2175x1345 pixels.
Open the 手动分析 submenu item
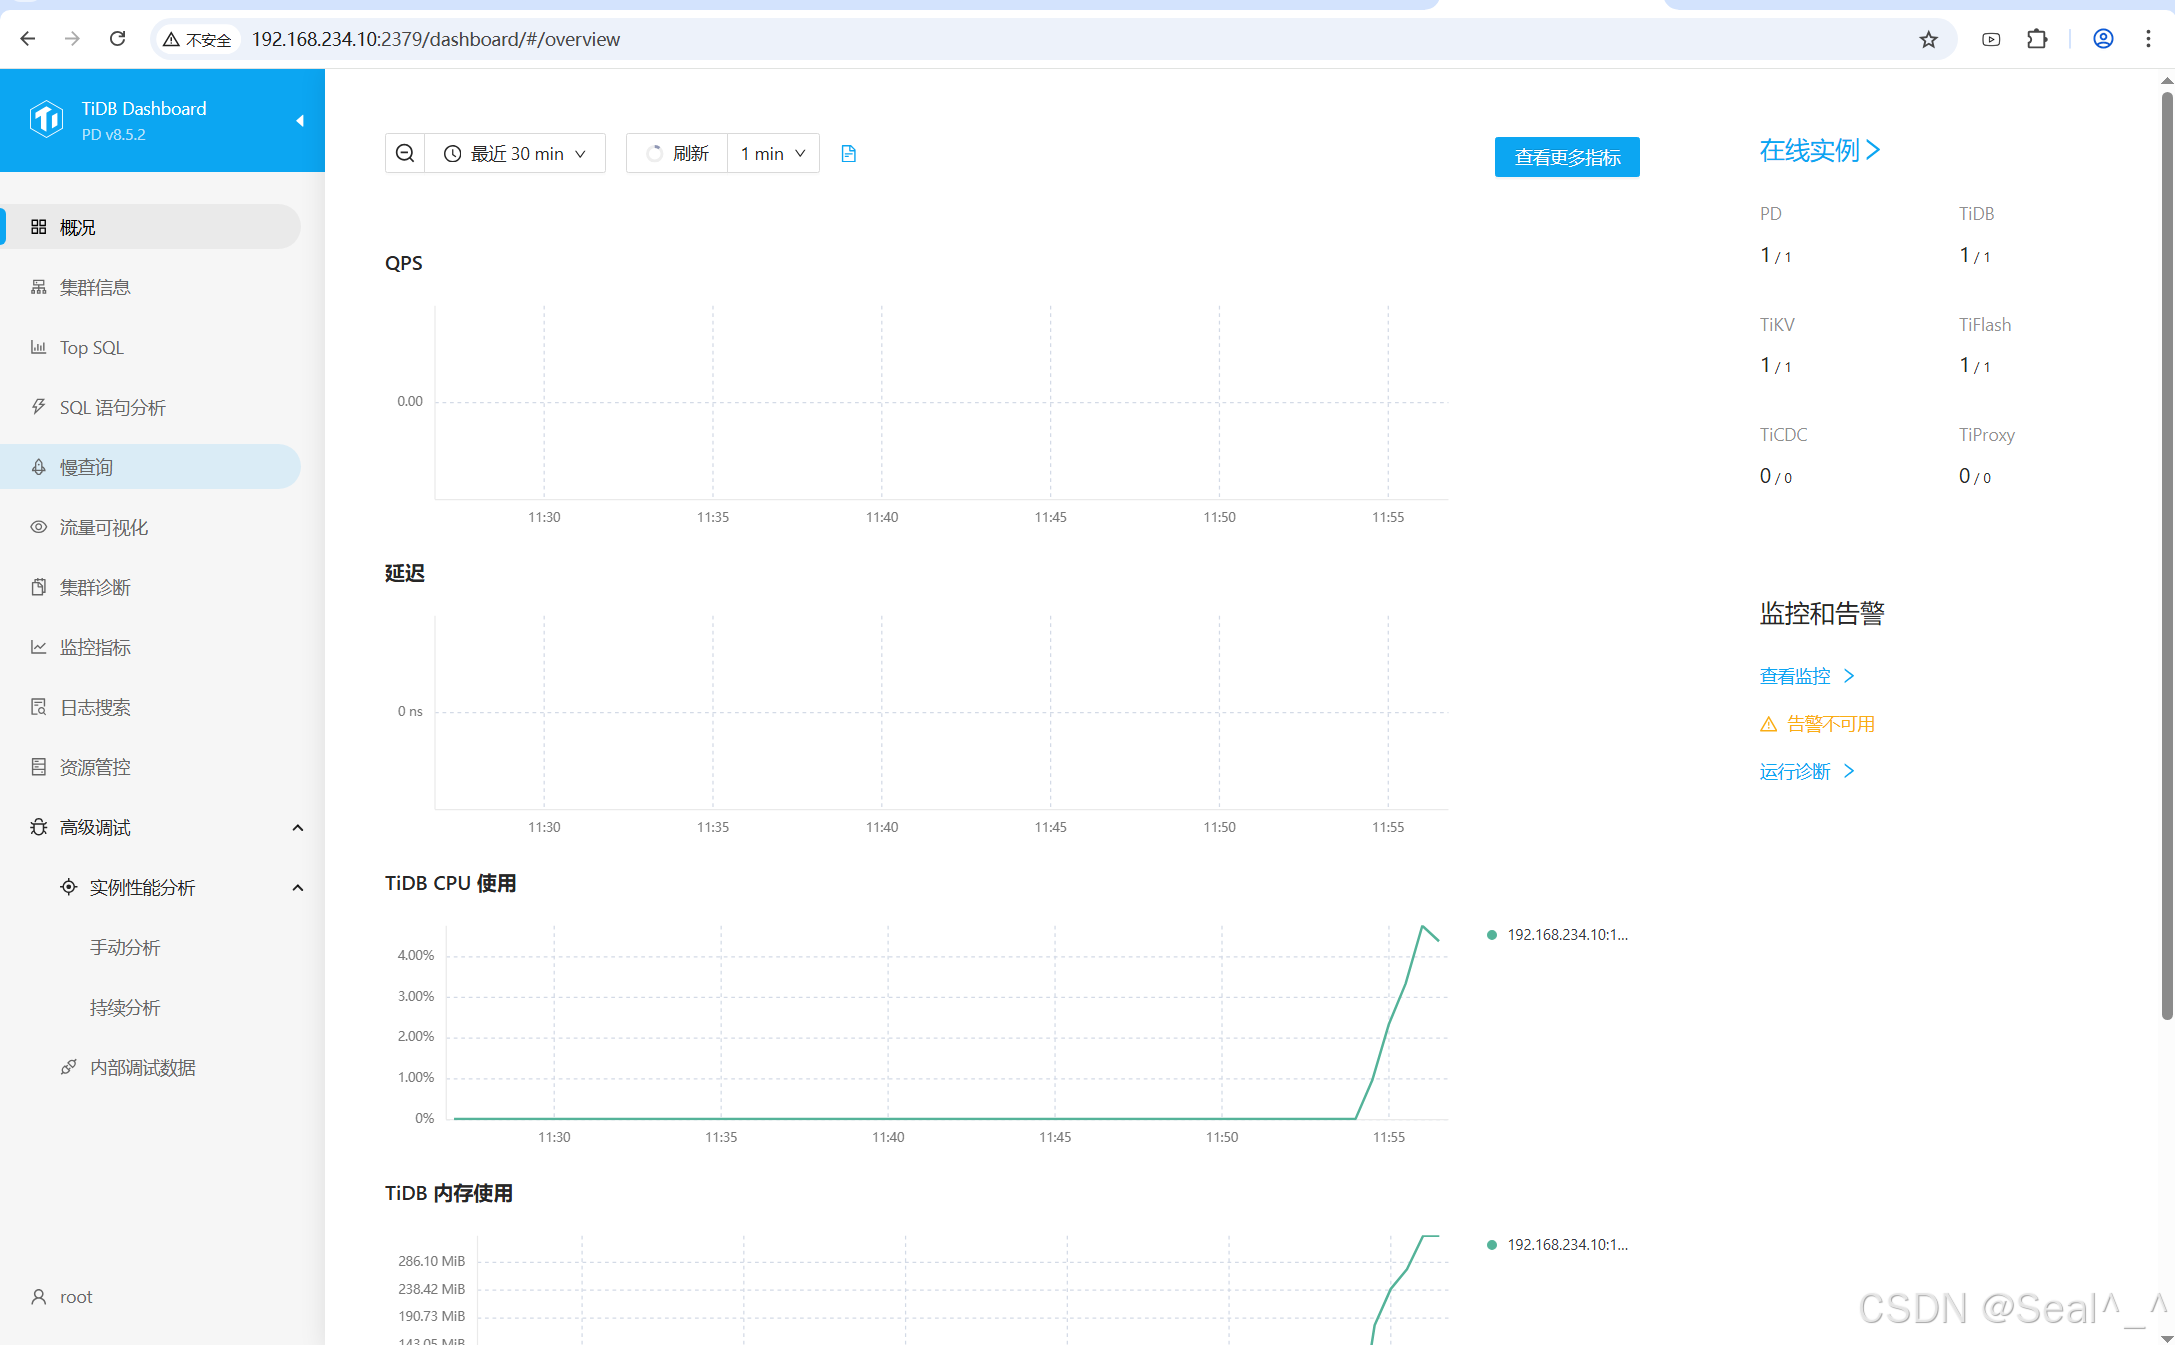pyautogui.click(x=125, y=947)
